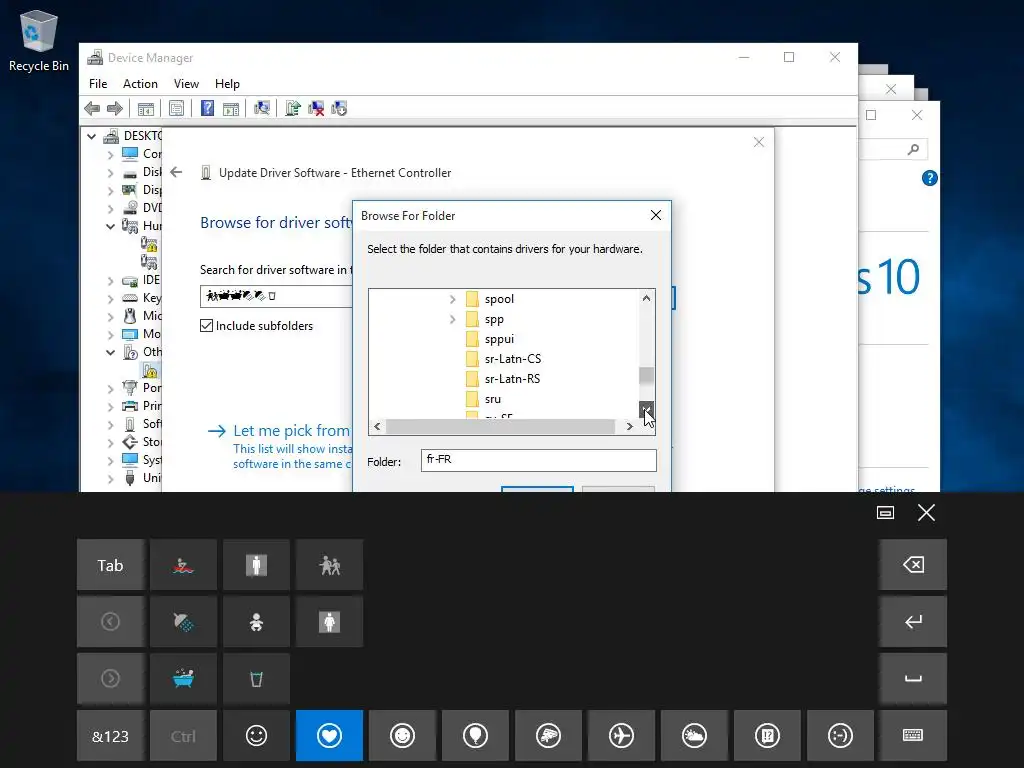Image resolution: width=1024 pixels, height=768 pixels.
Task: Click the Forward arrow in Device Manager toolbar
Action: click(x=114, y=108)
